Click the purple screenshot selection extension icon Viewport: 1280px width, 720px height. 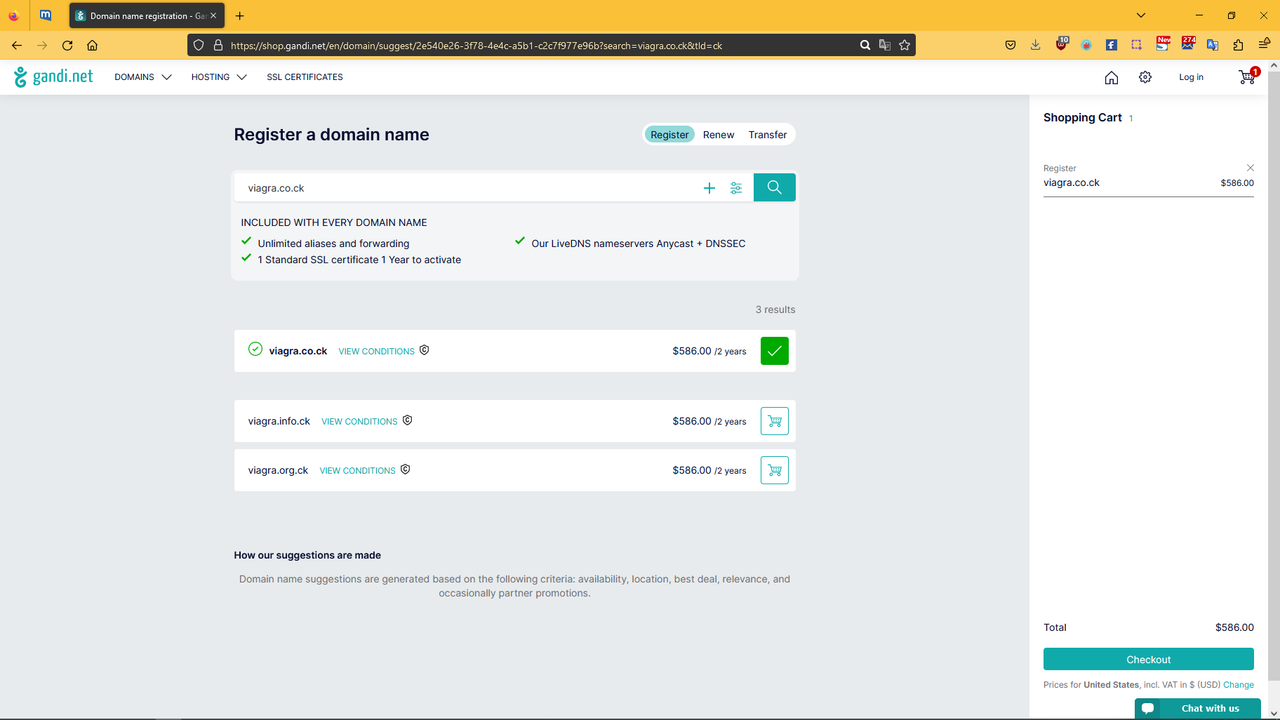1137,45
